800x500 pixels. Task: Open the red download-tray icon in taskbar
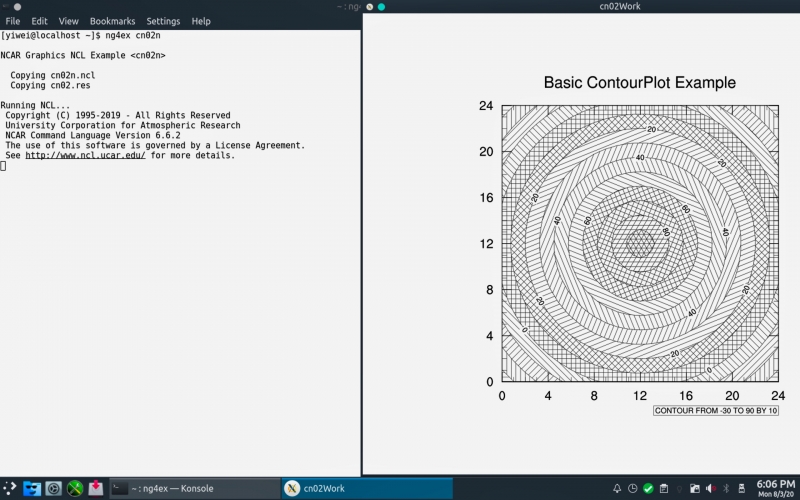tap(96, 488)
